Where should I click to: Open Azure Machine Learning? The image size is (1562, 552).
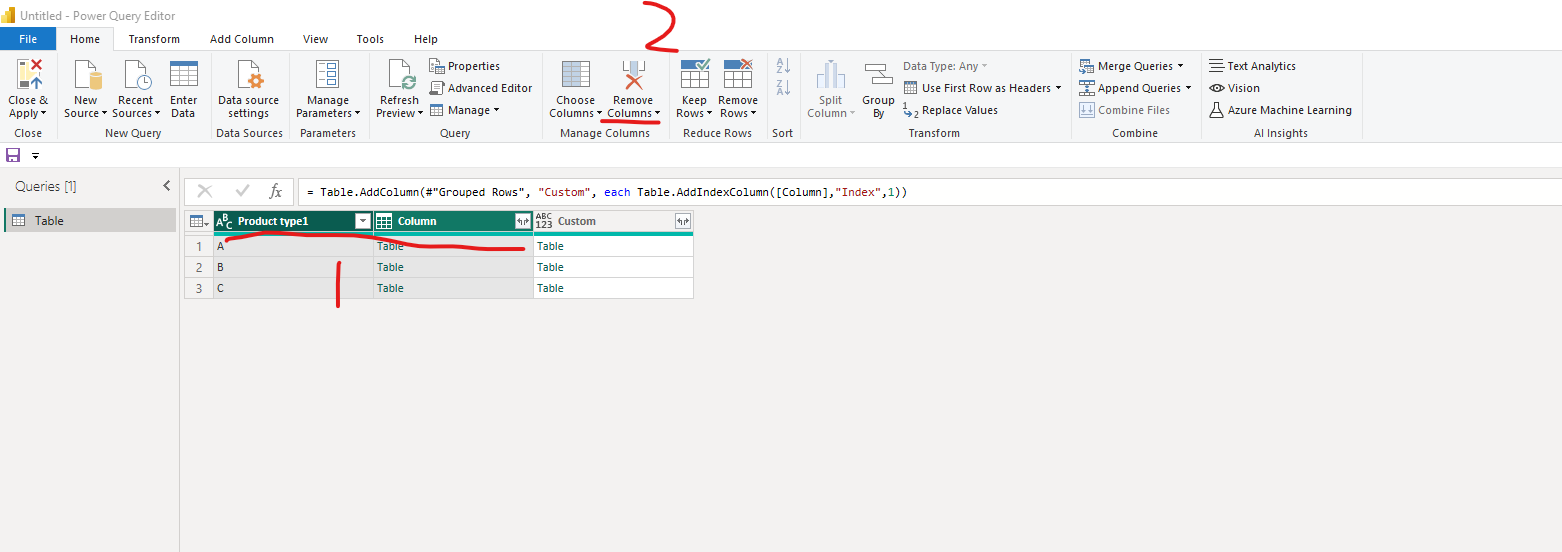point(1280,110)
